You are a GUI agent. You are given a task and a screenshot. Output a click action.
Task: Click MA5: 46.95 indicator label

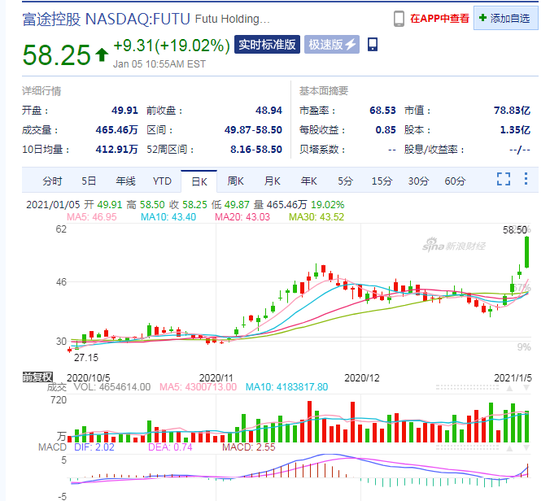click(x=92, y=217)
